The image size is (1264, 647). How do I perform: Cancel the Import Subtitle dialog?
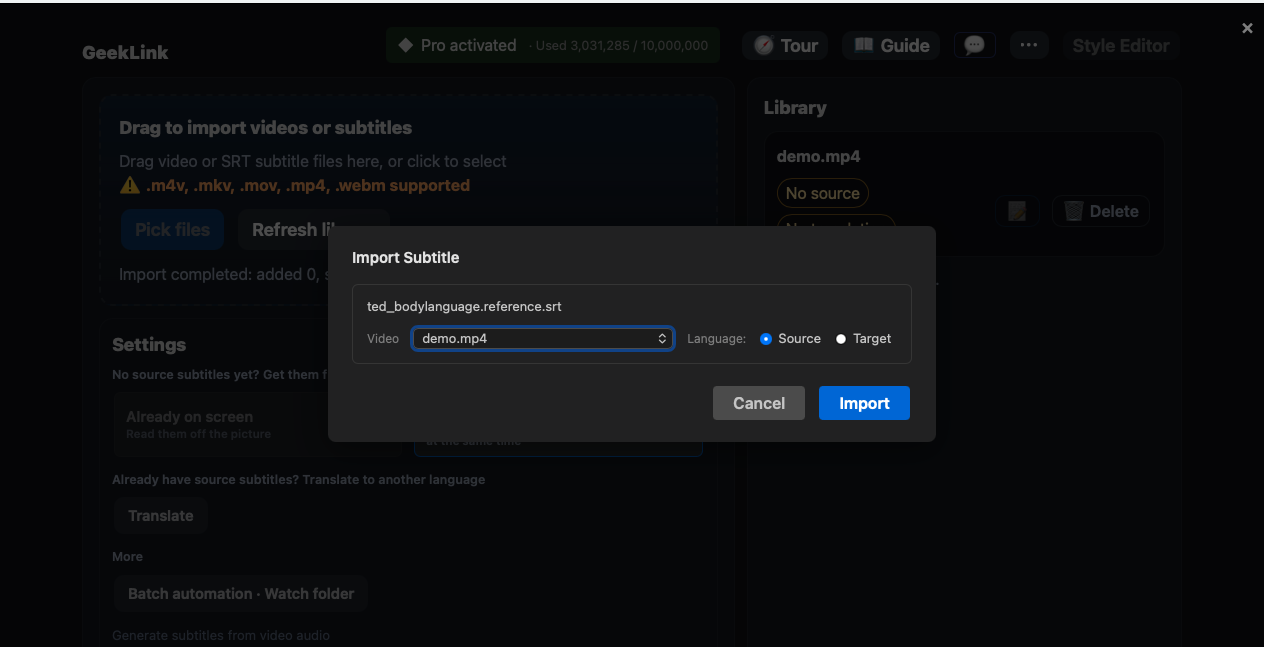(759, 403)
